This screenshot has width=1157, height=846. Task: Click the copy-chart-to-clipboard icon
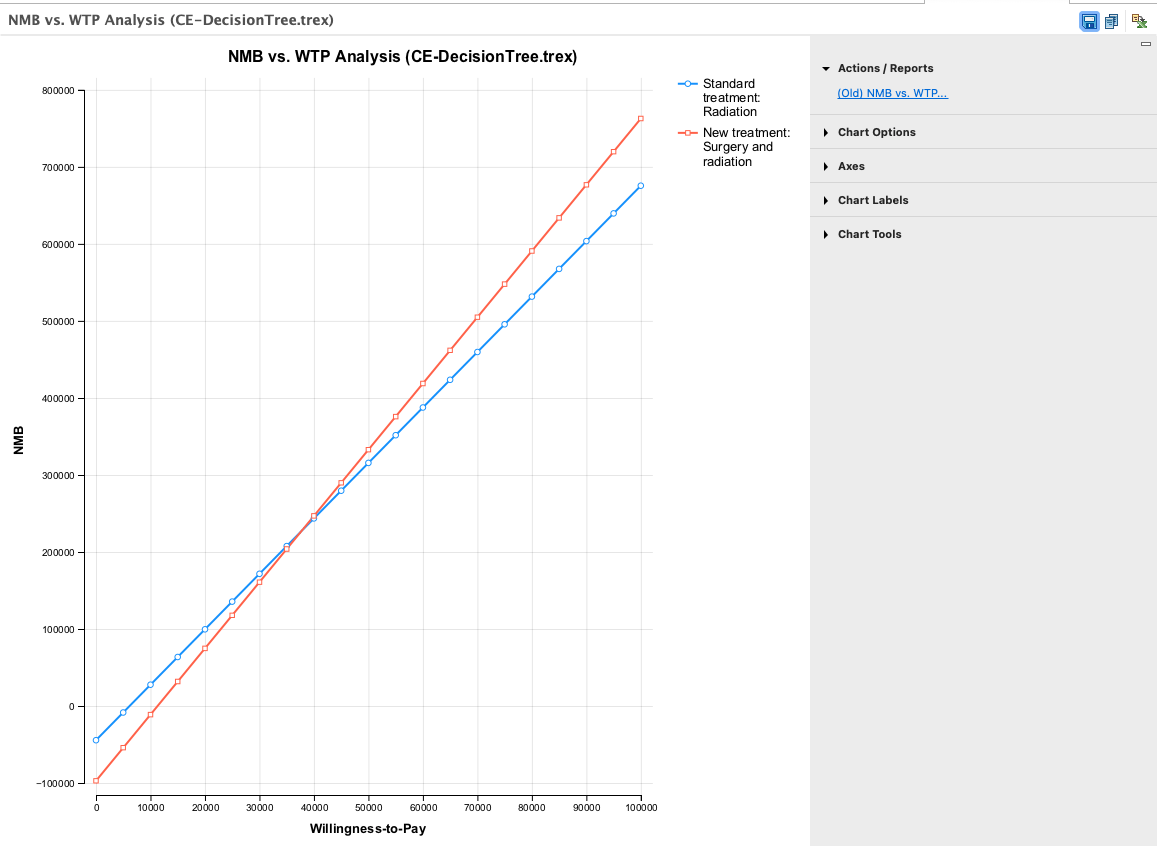click(x=1111, y=20)
